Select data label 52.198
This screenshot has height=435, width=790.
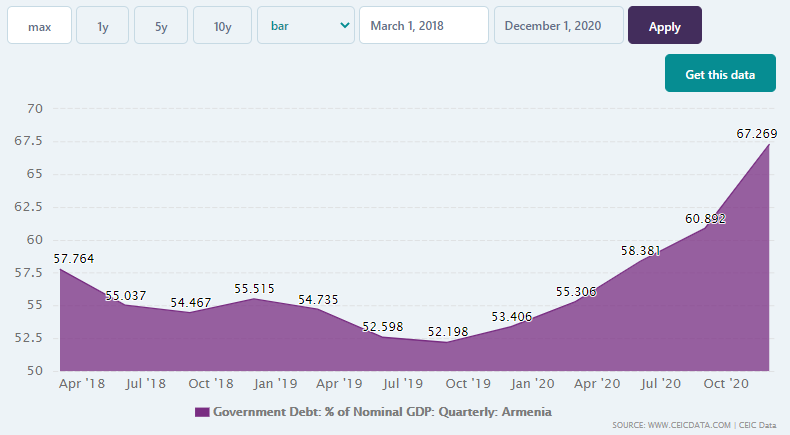coord(448,332)
